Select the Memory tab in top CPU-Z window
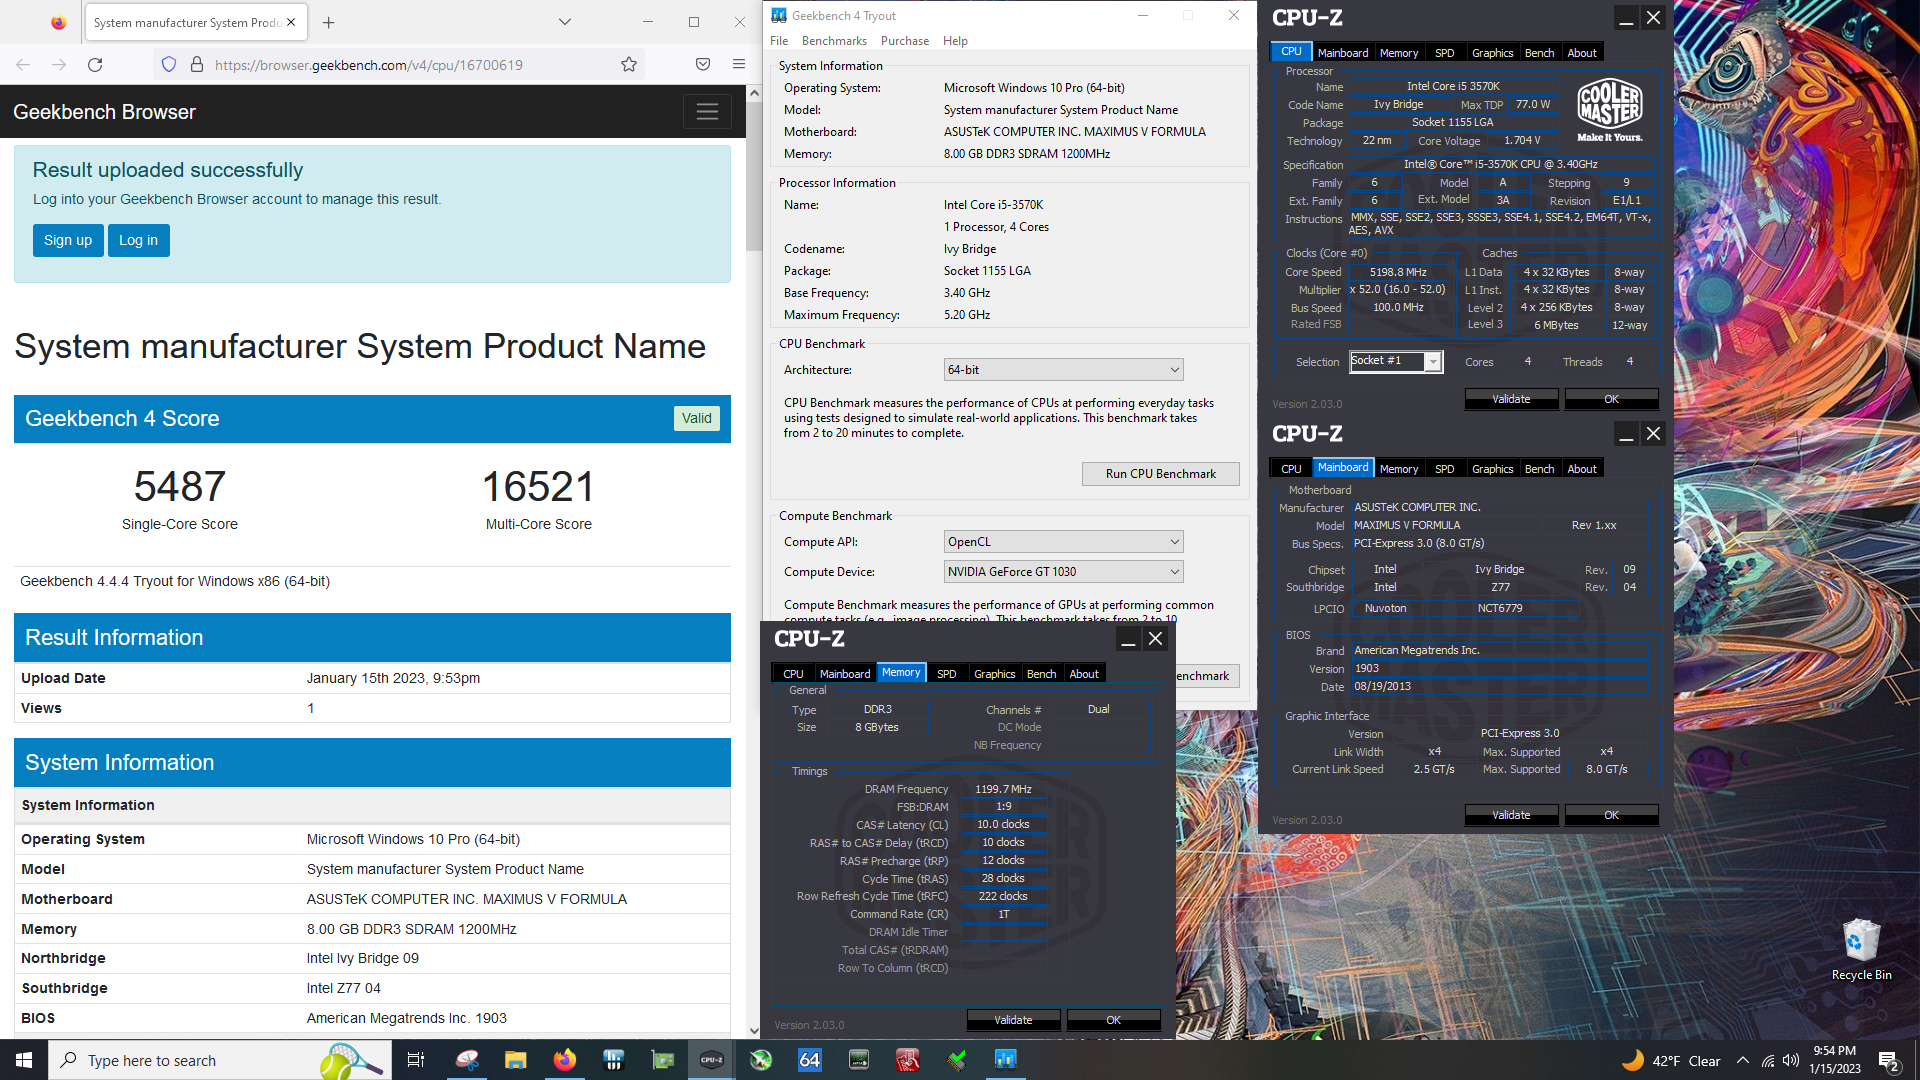Viewport: 1920px width, 1080px height. tap(1398, 53)
